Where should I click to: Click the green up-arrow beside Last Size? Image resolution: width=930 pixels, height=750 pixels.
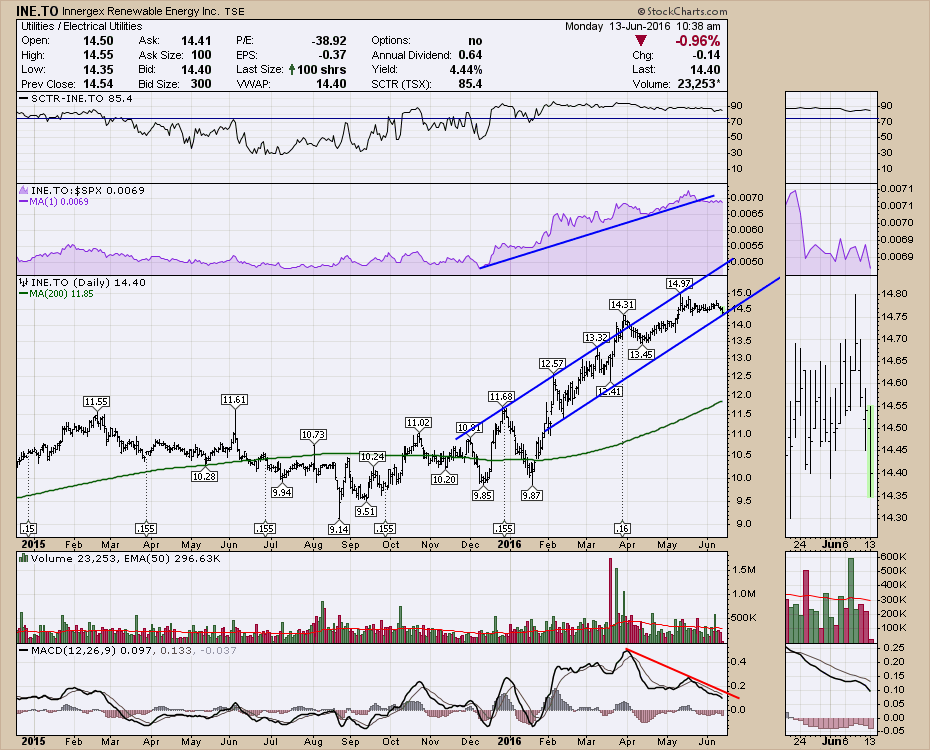292,69
